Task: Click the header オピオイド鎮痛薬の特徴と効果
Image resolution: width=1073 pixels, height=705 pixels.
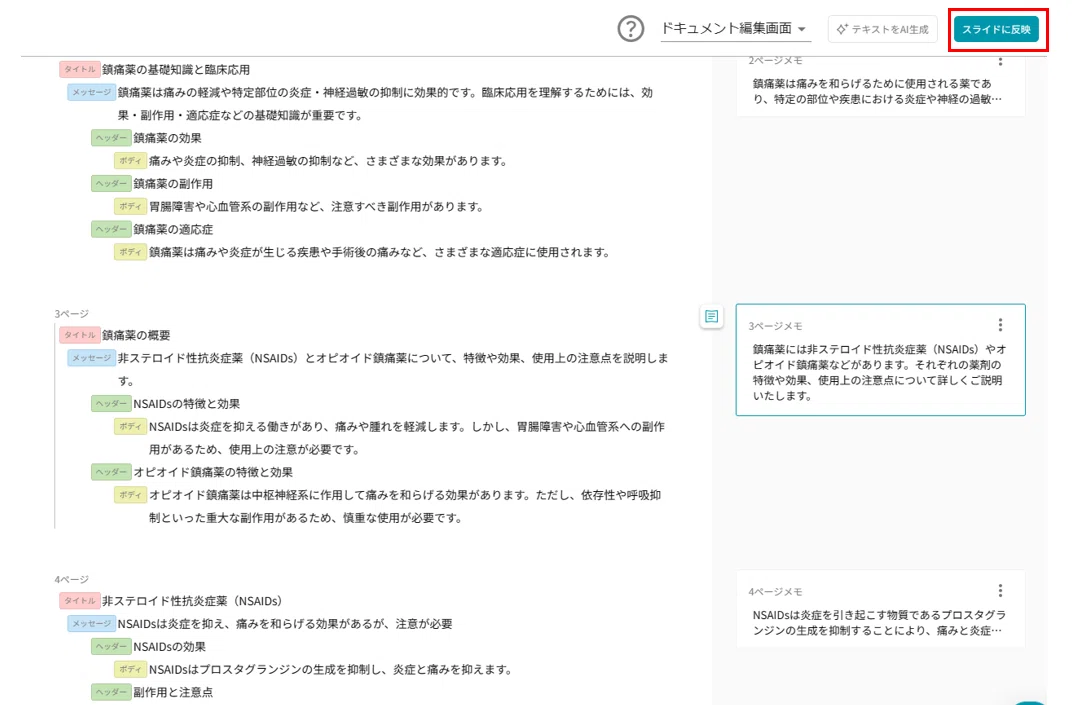Action: [x=213, y=472]
